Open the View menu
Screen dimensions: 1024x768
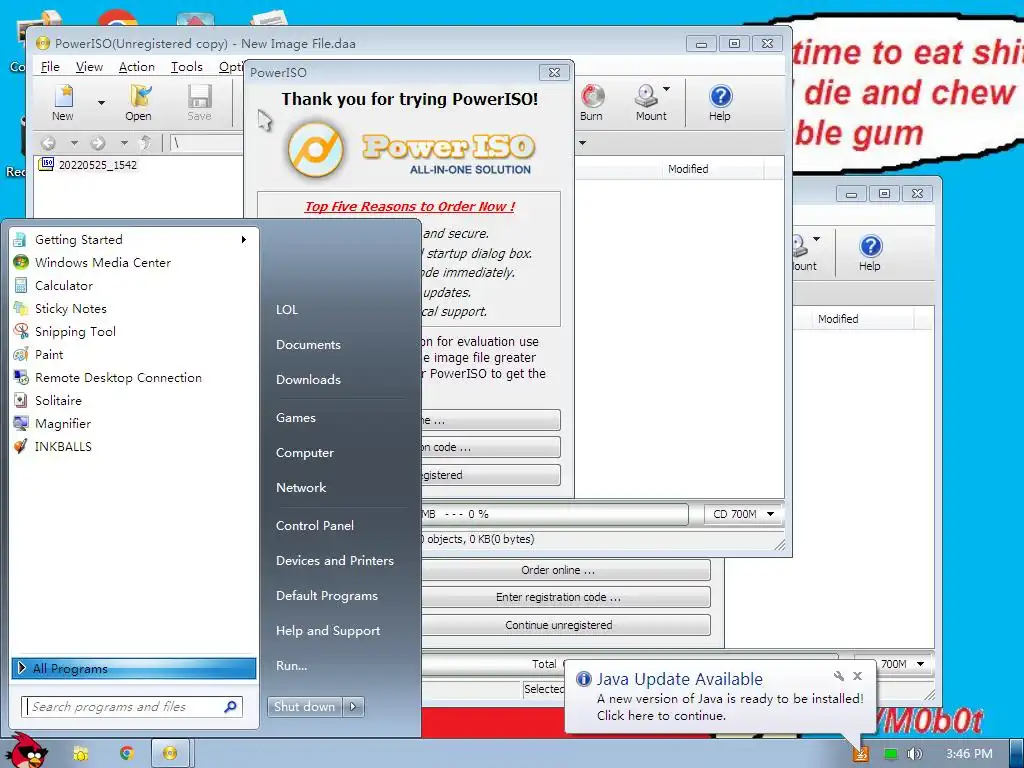pos(89,67)
